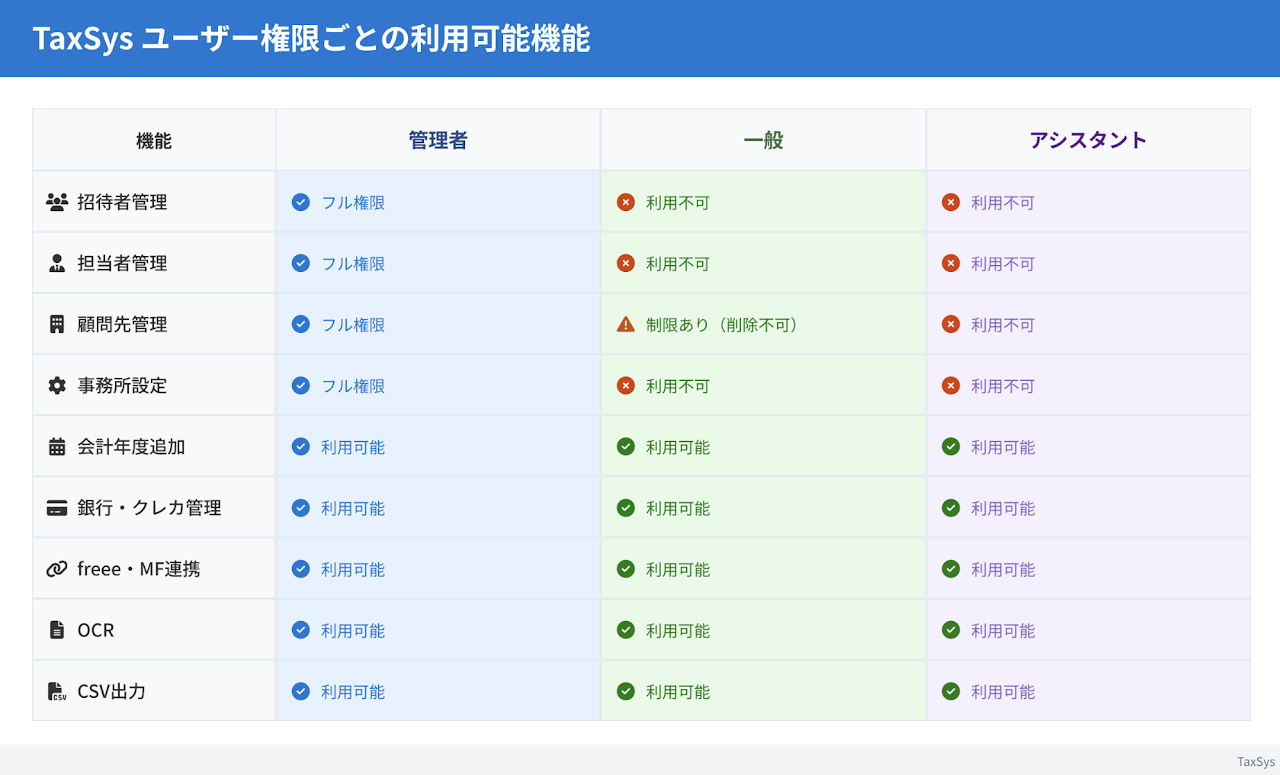Select the アシスタント column header

1088,140
